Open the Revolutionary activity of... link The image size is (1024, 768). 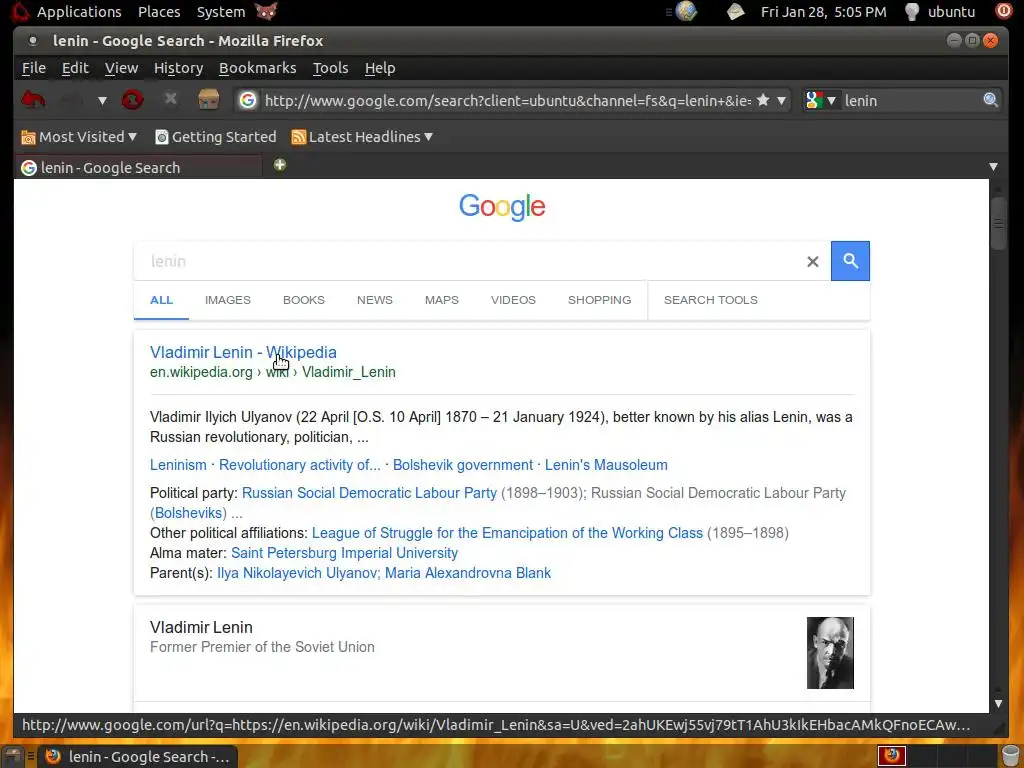click(300, 465)
